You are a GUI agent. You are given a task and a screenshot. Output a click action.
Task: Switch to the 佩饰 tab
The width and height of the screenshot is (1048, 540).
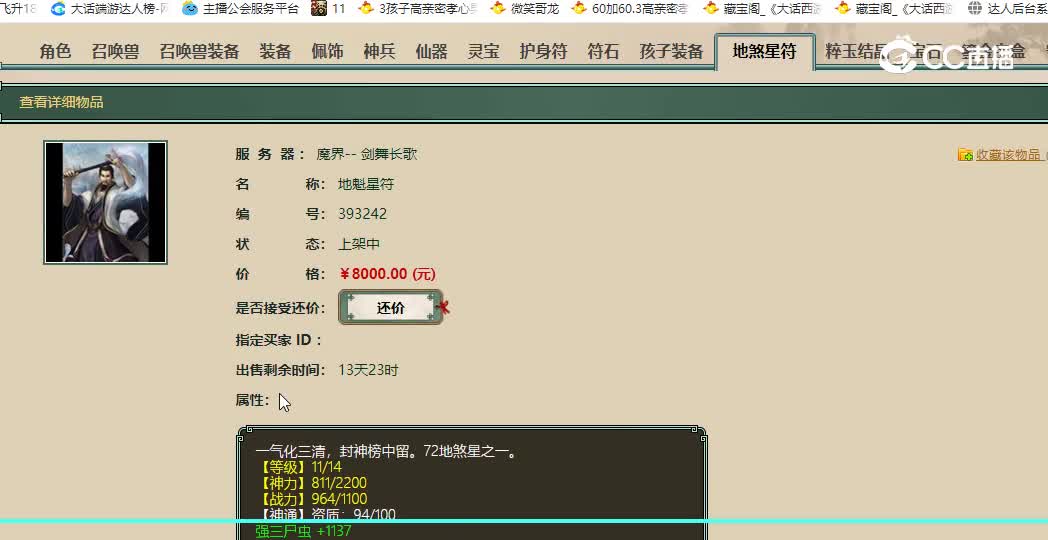328,51
